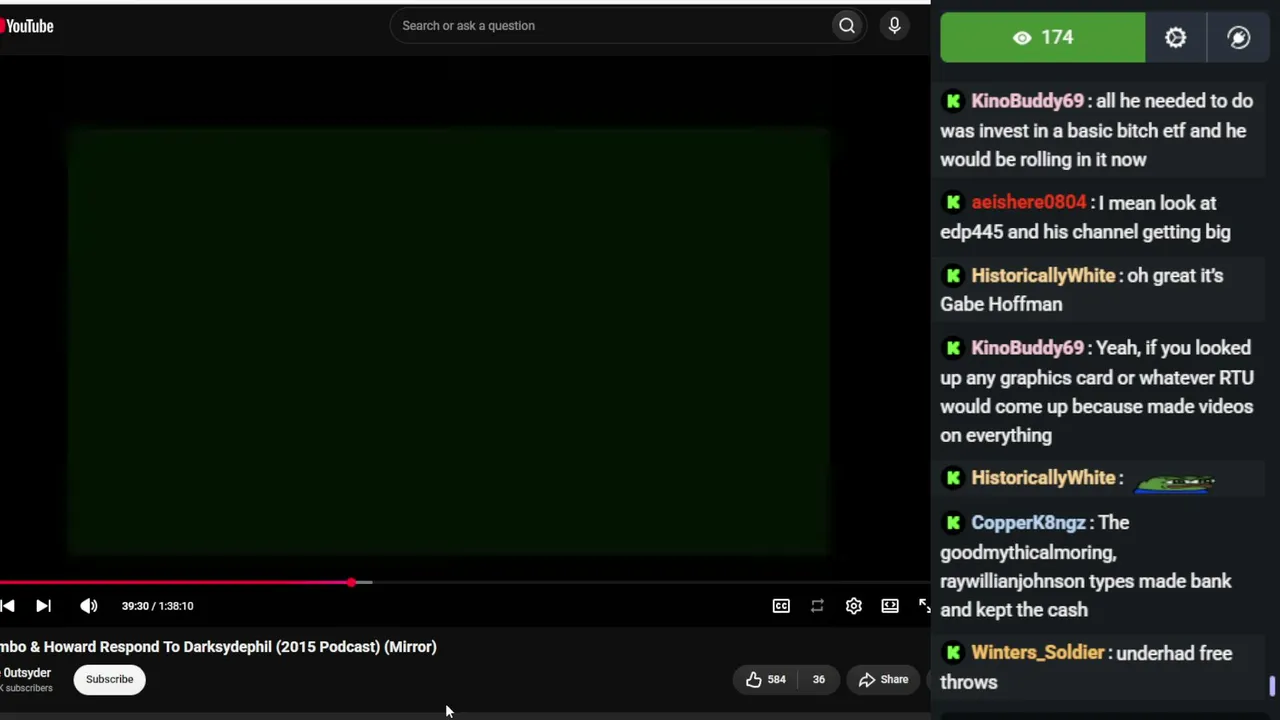Subscribe to the channel

(x=109, y=679)
